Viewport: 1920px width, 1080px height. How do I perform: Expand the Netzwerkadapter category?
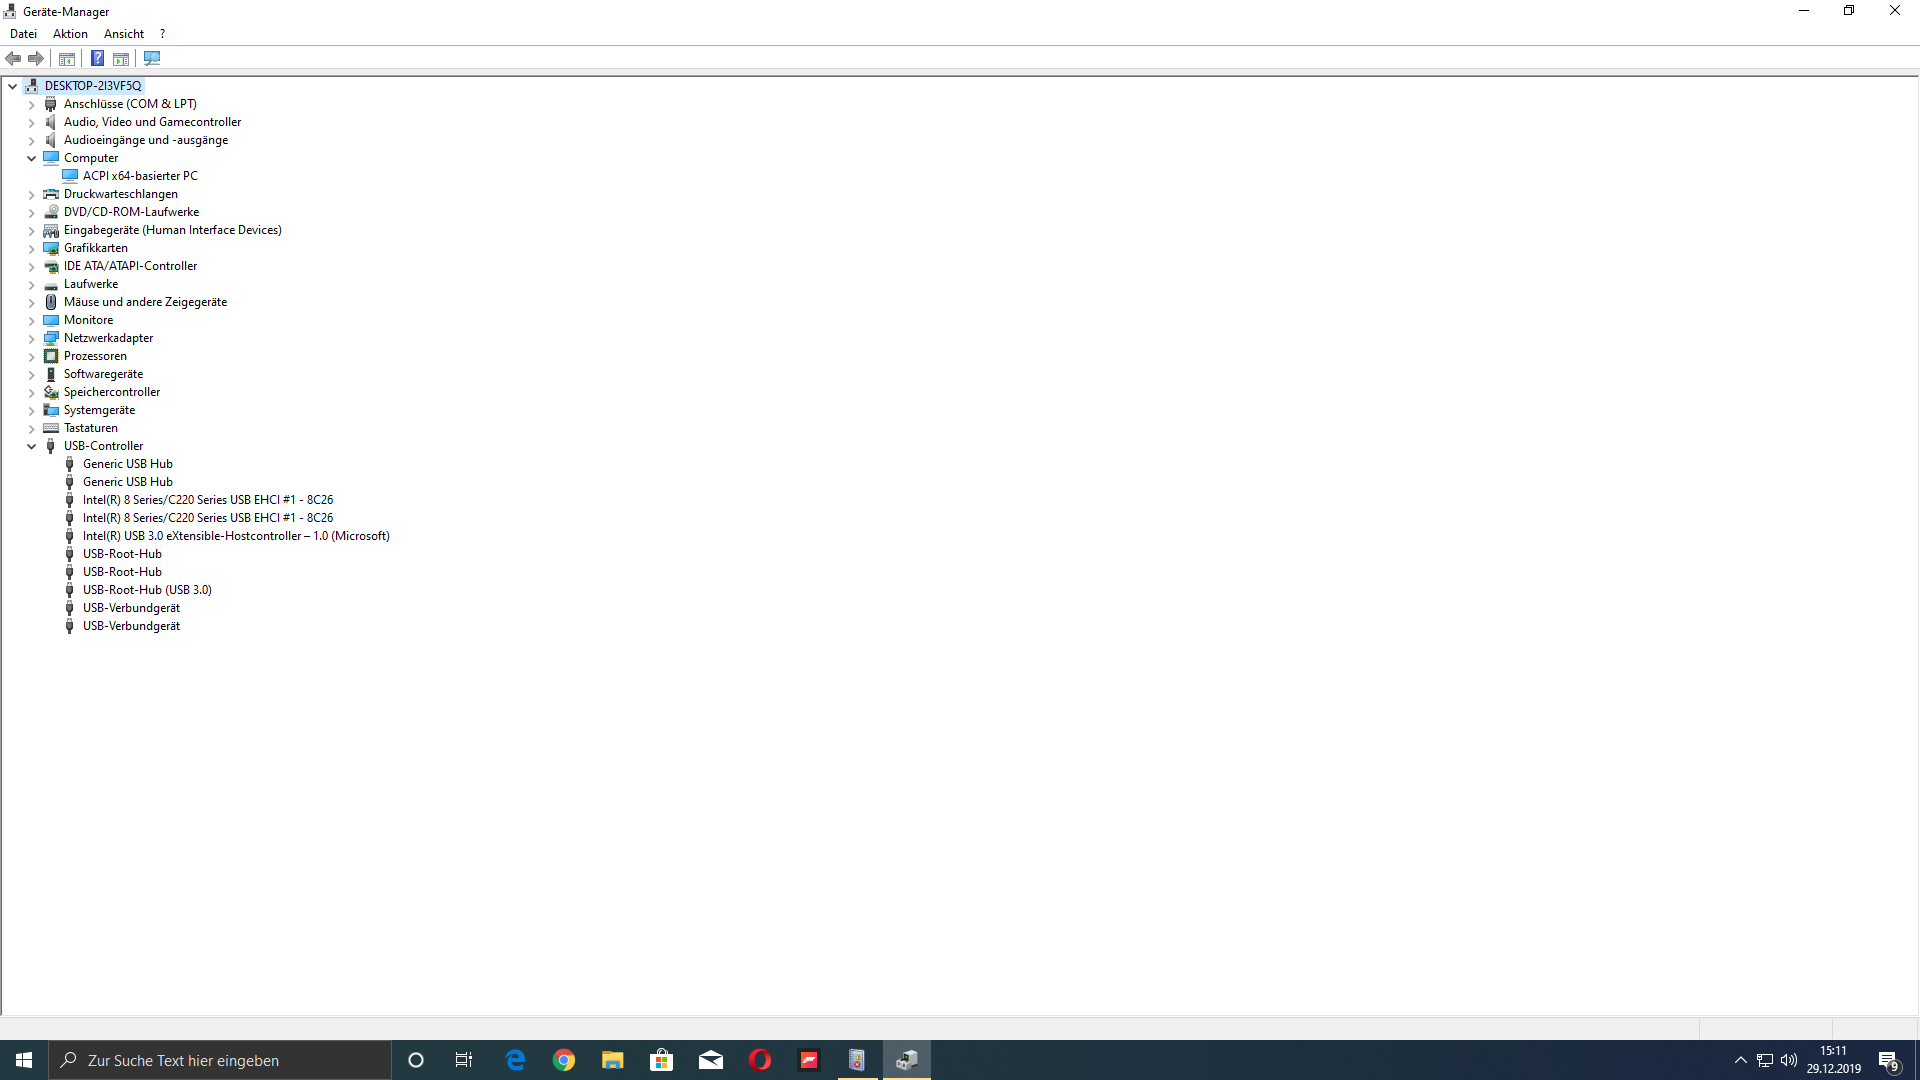pyautogui.click(x=31, y=339)
